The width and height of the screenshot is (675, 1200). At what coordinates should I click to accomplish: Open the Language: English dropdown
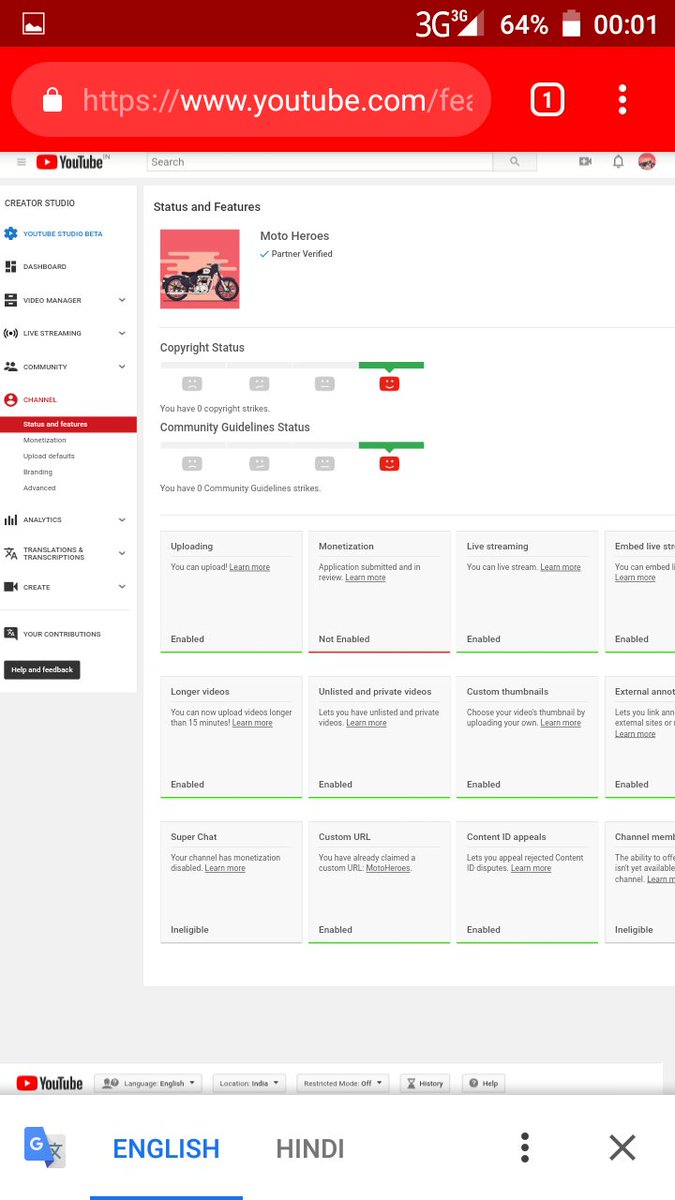click(148, 1083)
